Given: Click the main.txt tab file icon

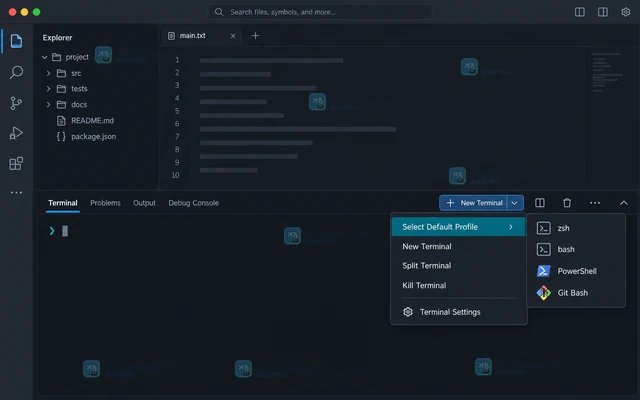Looking at the screenshot, I should click(x=171, y=36).
